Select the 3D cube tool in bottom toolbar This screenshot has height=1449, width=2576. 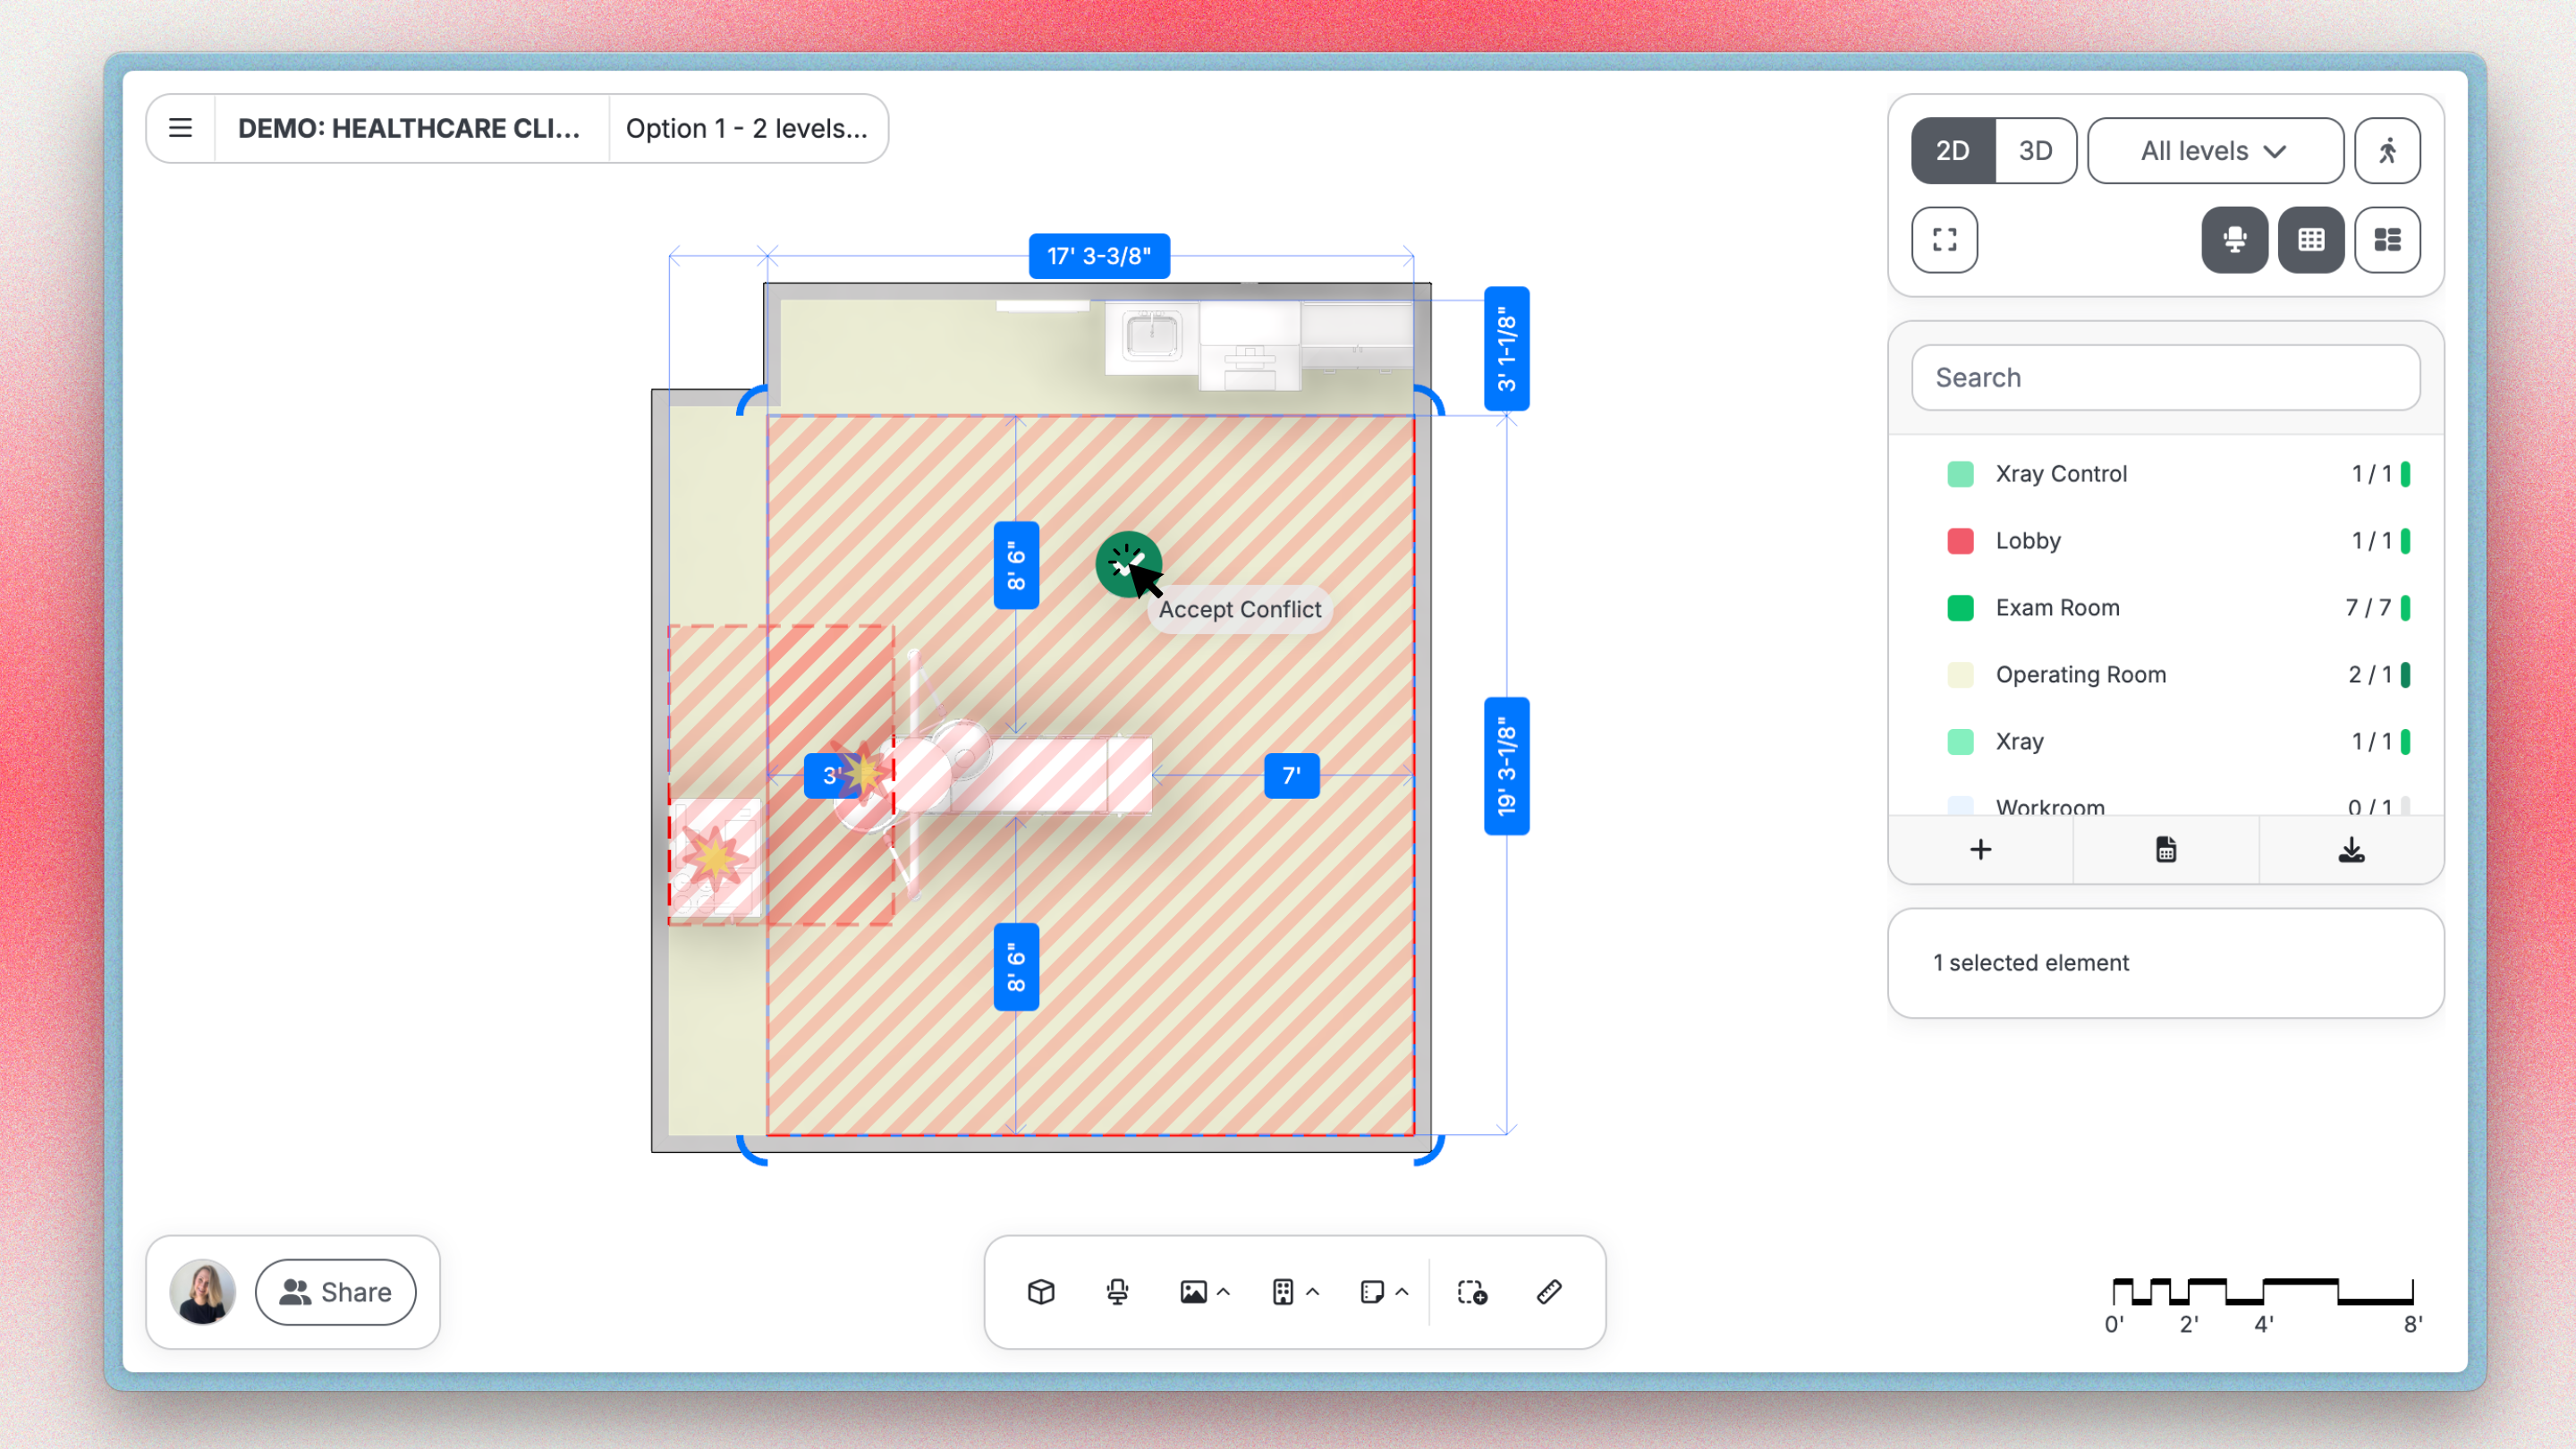1041,1292
